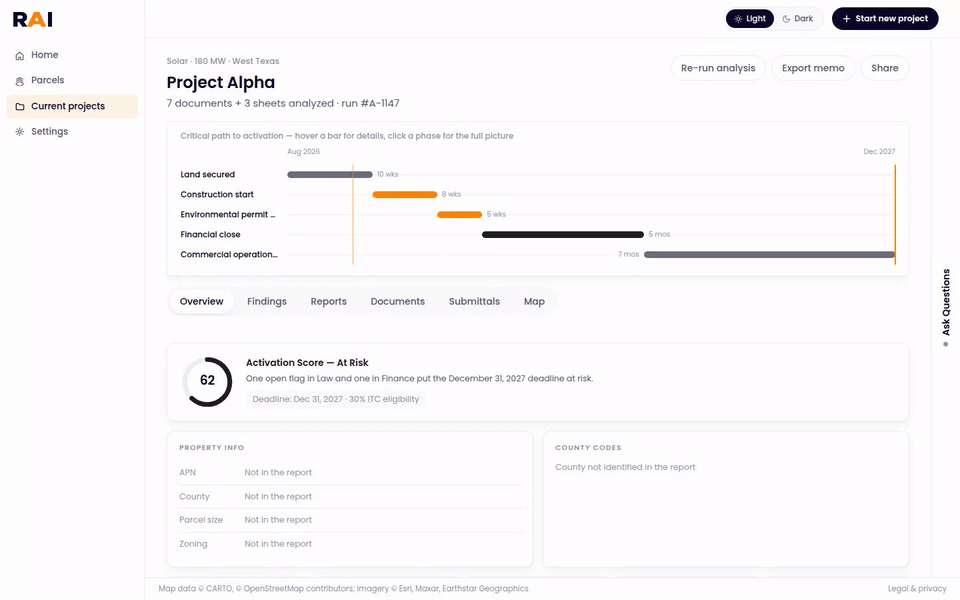Switch to the Findings tab
This screenshot has width=960, height=600.
pos(267,301)
